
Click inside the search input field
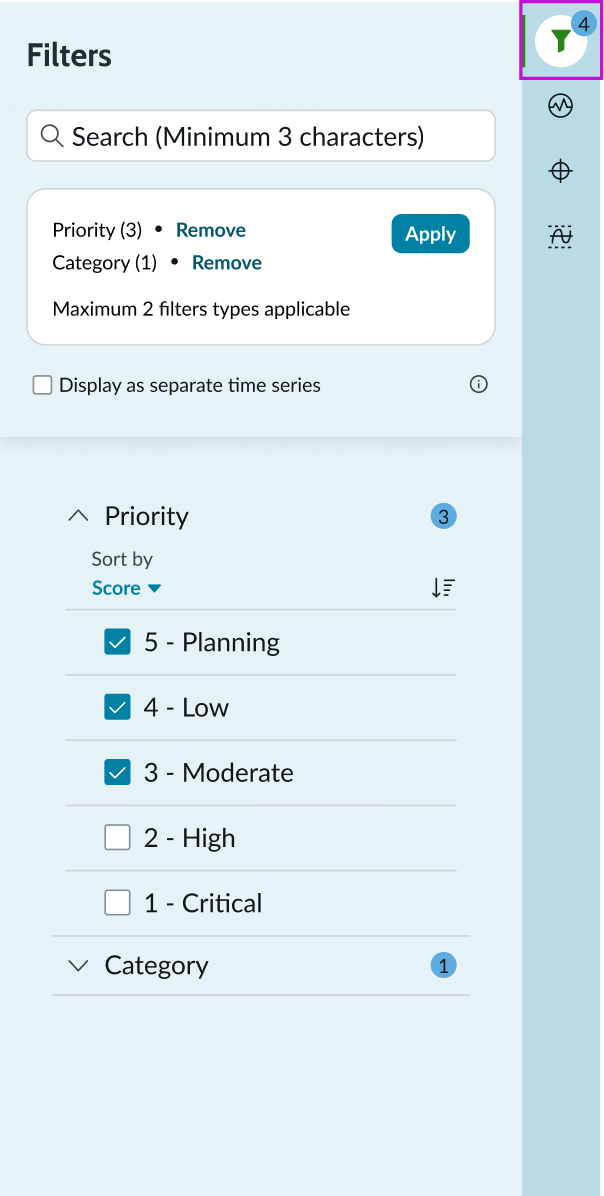(x=260, y=136)
